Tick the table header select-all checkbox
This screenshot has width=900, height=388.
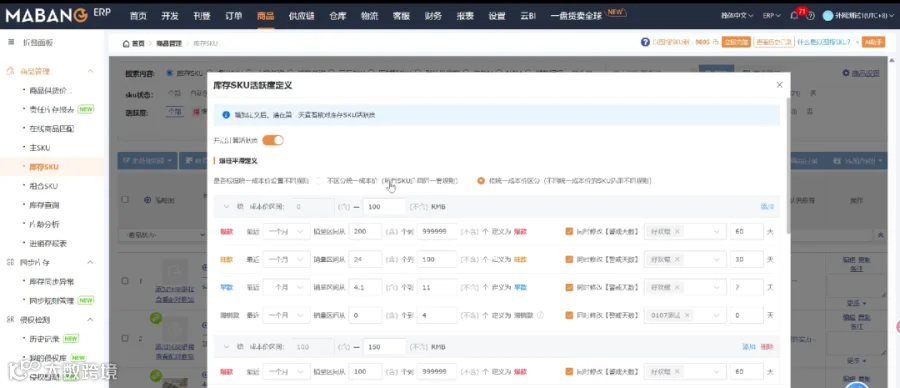(x=125, y=200)
